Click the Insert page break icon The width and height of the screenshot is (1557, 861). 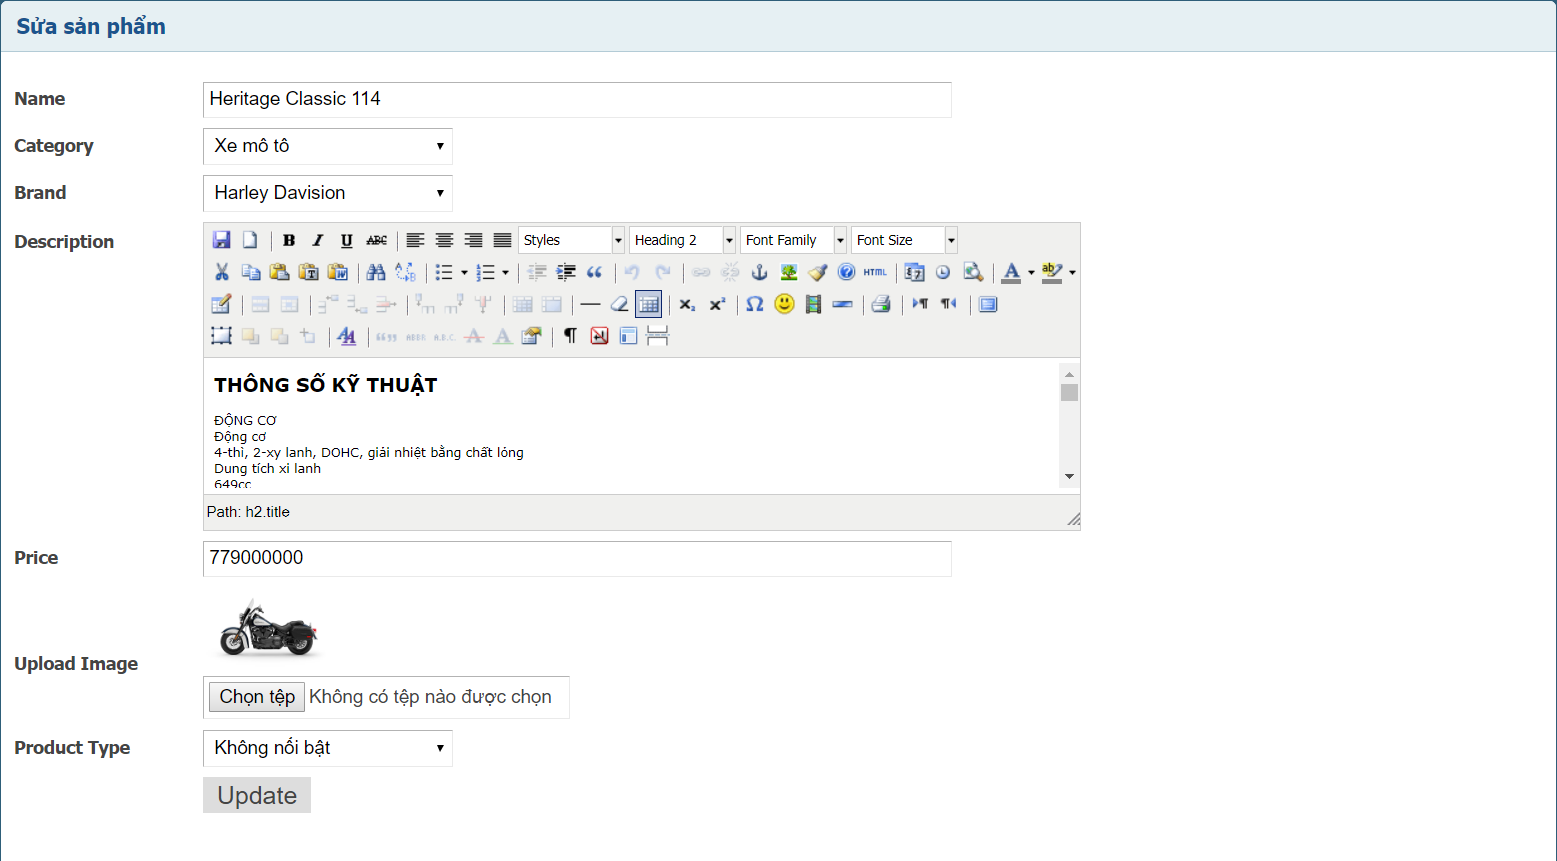(x=657, y=336)
